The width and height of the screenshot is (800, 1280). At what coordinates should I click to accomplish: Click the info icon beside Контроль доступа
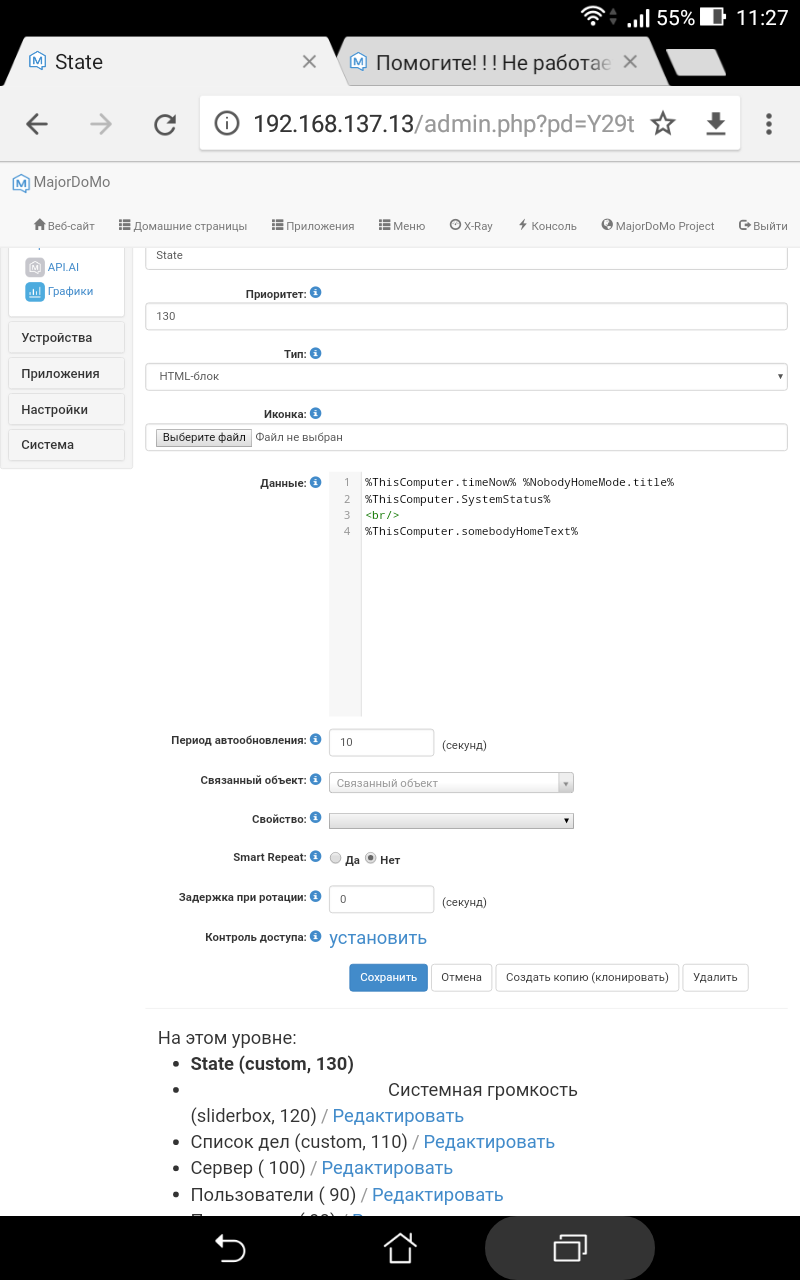click(x=315, y=936)
